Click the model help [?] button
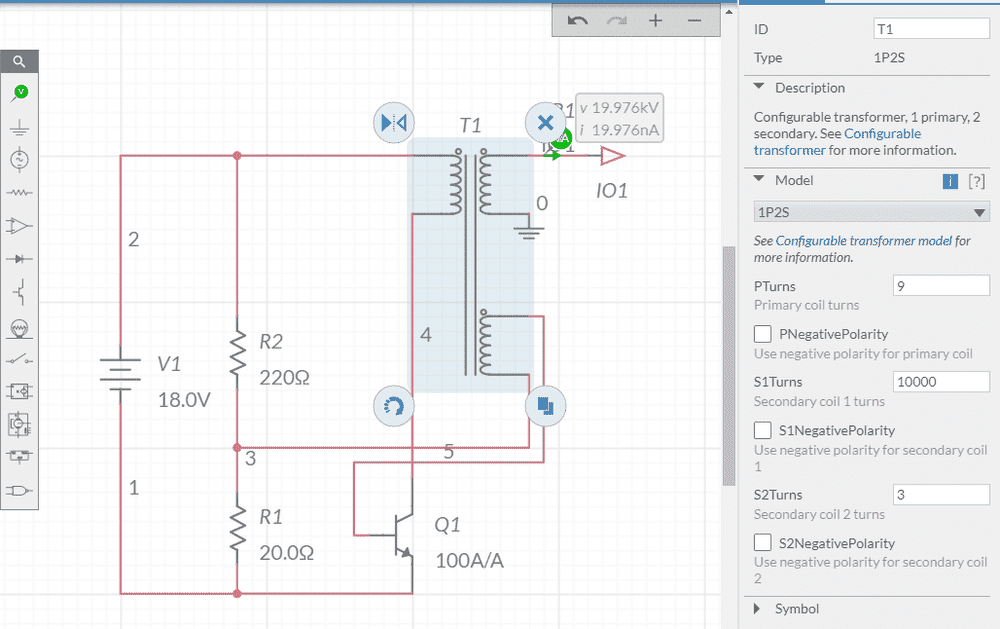 click(977, 181)
